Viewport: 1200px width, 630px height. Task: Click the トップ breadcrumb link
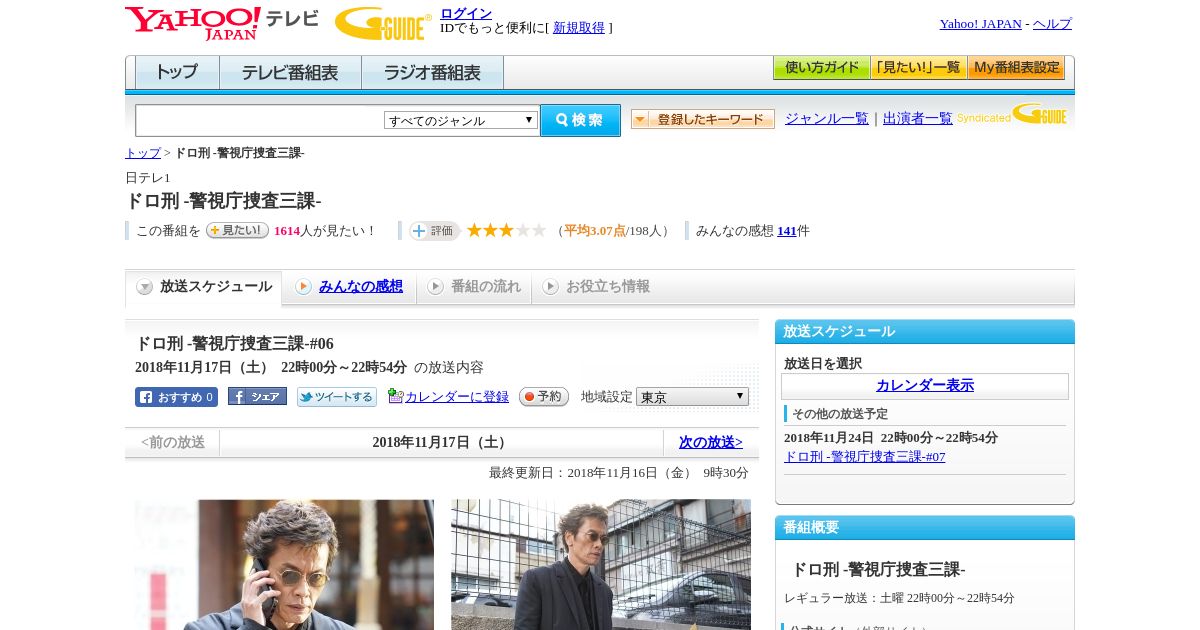point(143,153)
